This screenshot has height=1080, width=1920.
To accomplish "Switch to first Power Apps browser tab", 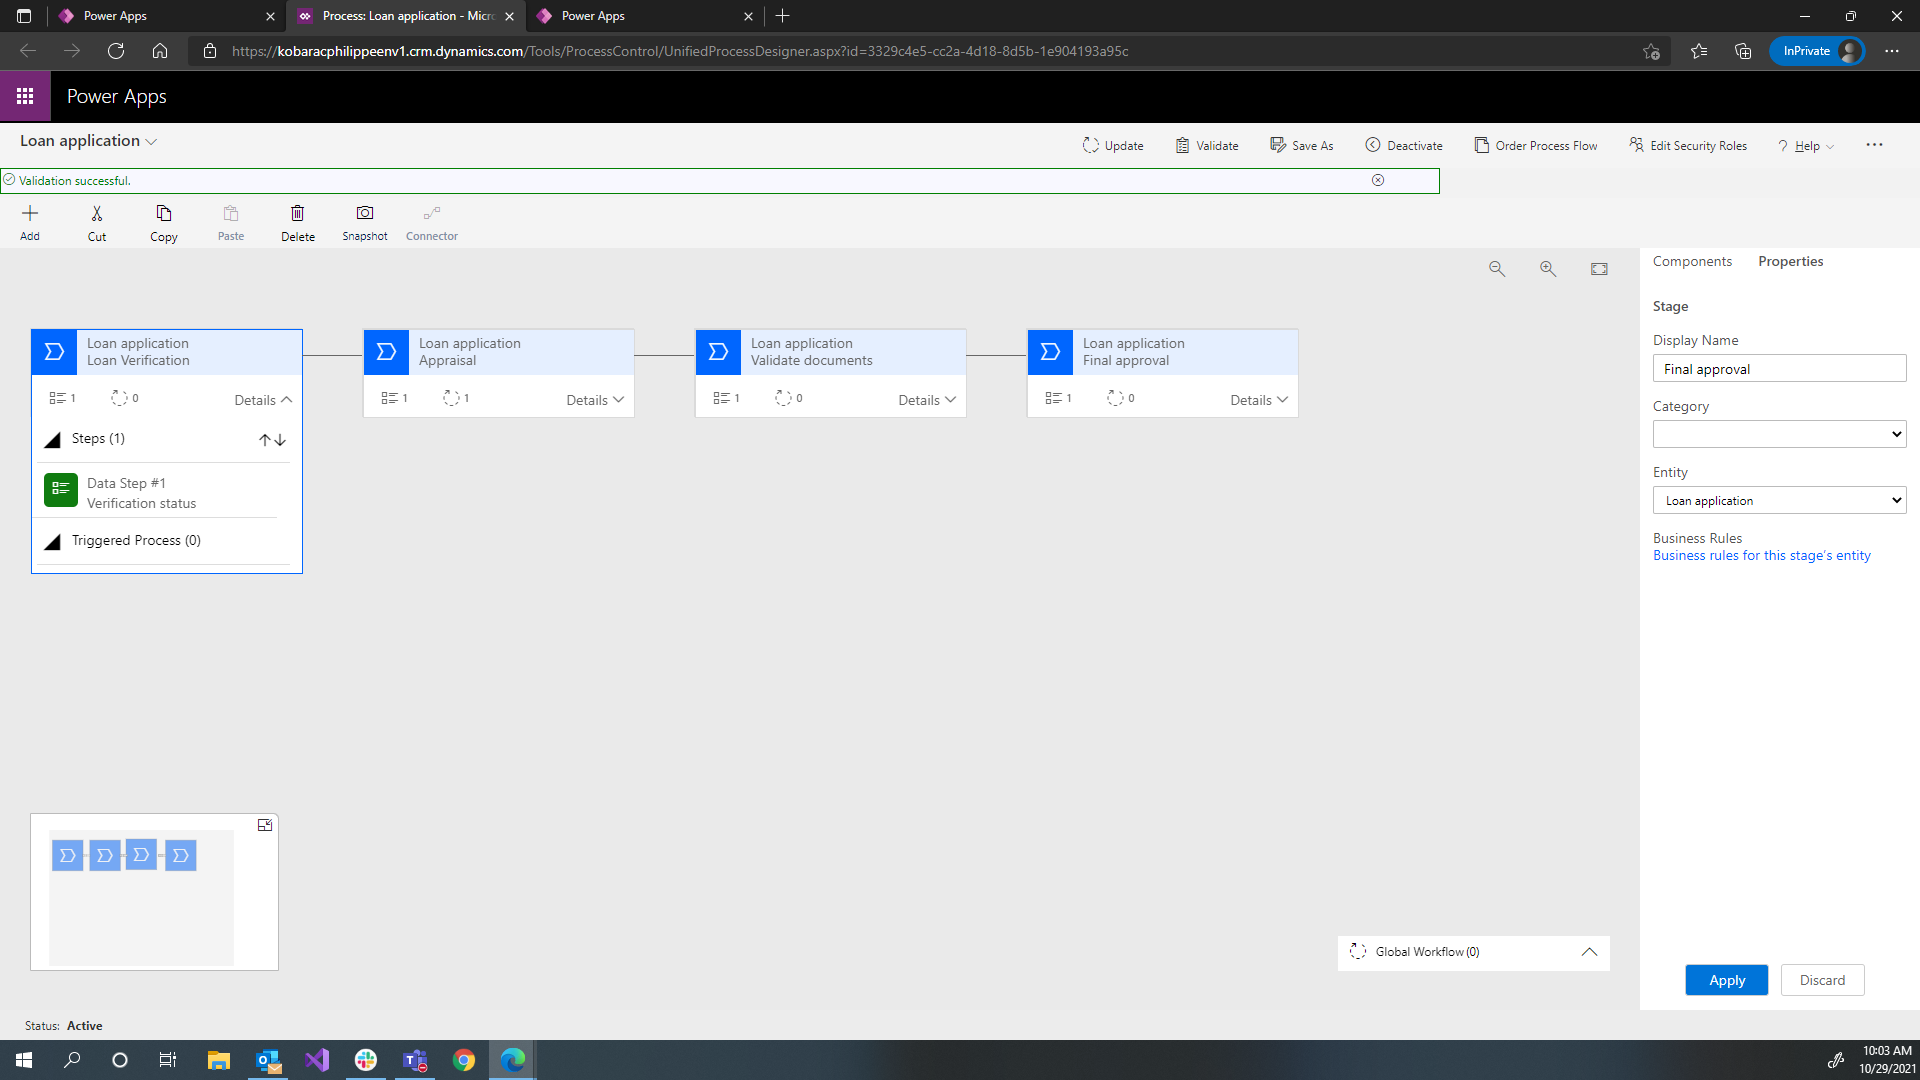I will [165, 16].
